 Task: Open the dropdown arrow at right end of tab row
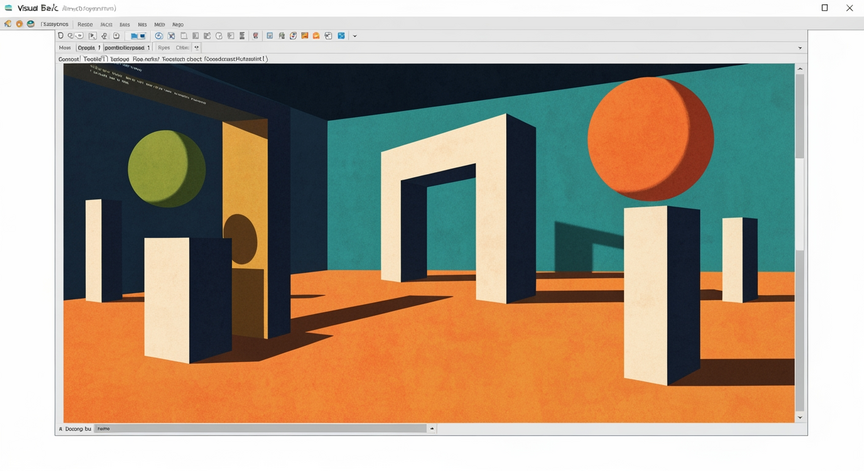click(x=800, y=48)
